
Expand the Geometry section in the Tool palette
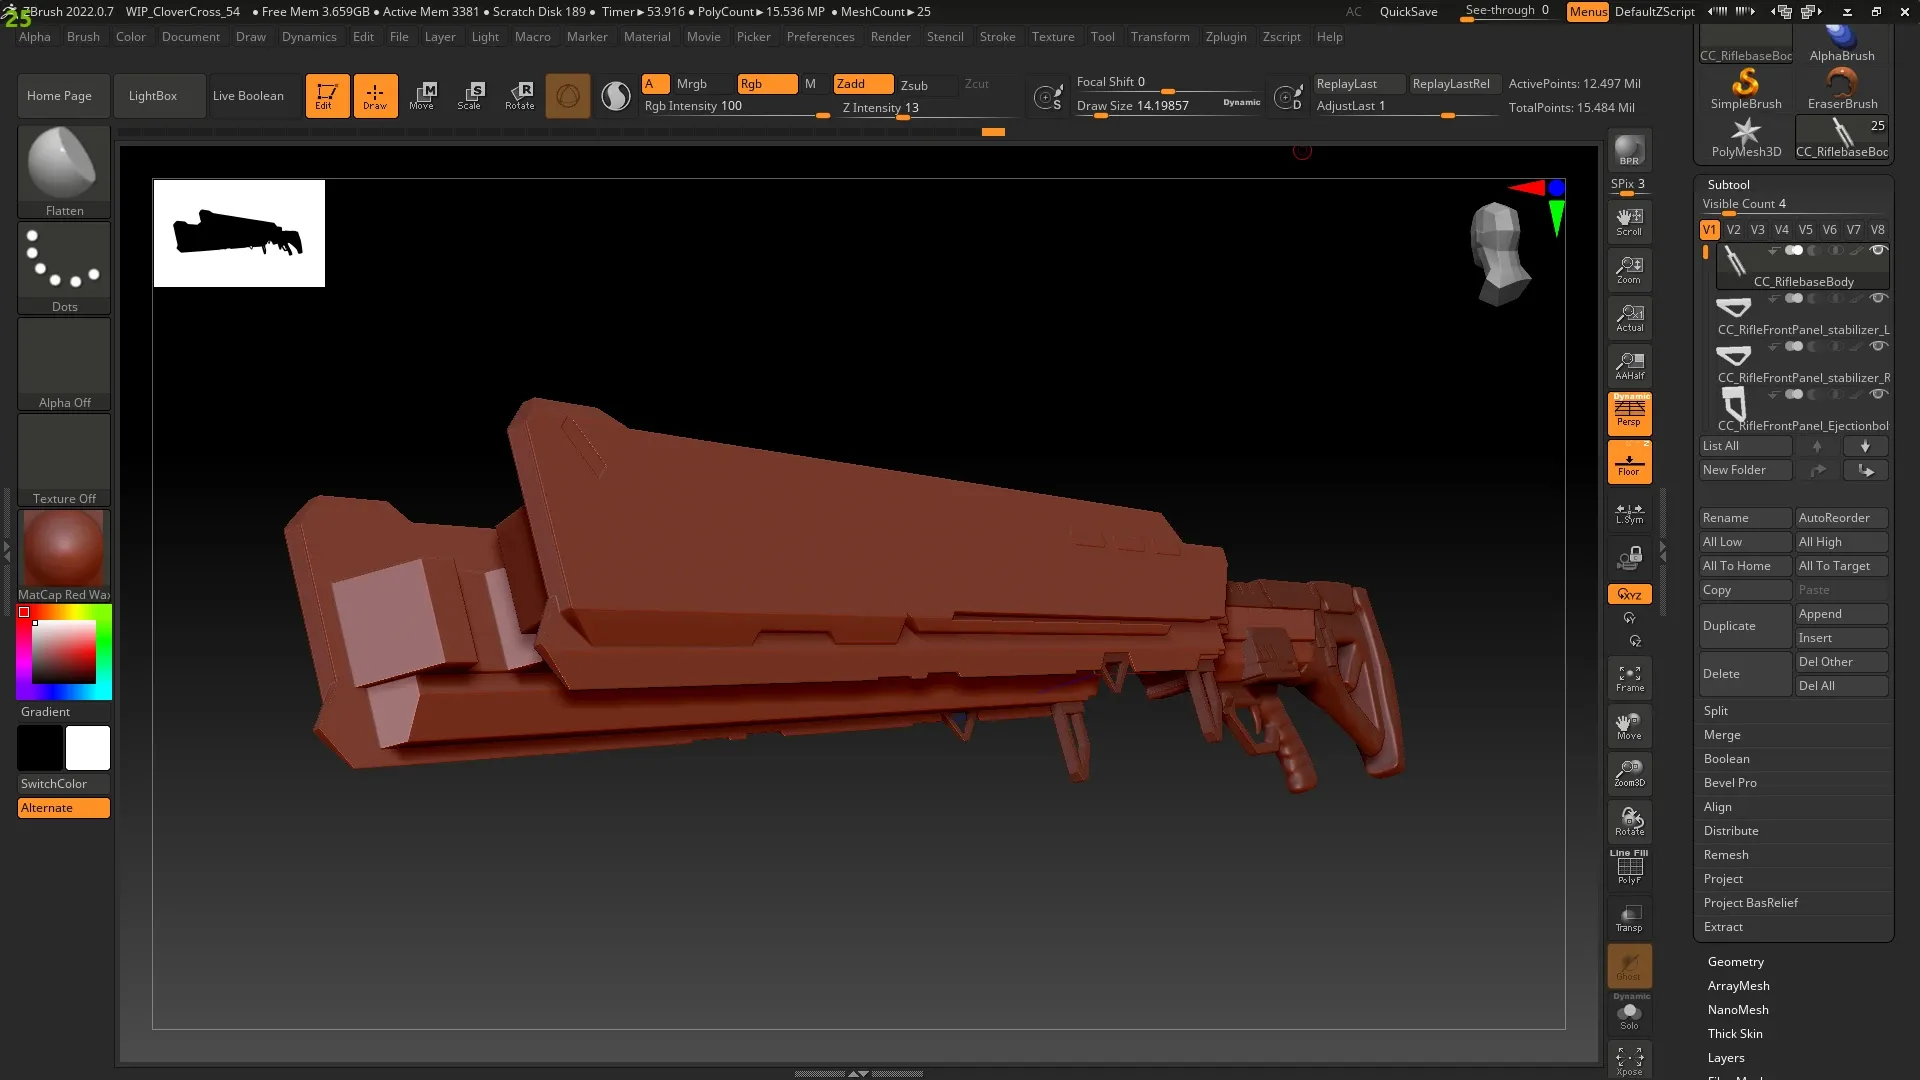point(1736,961)
